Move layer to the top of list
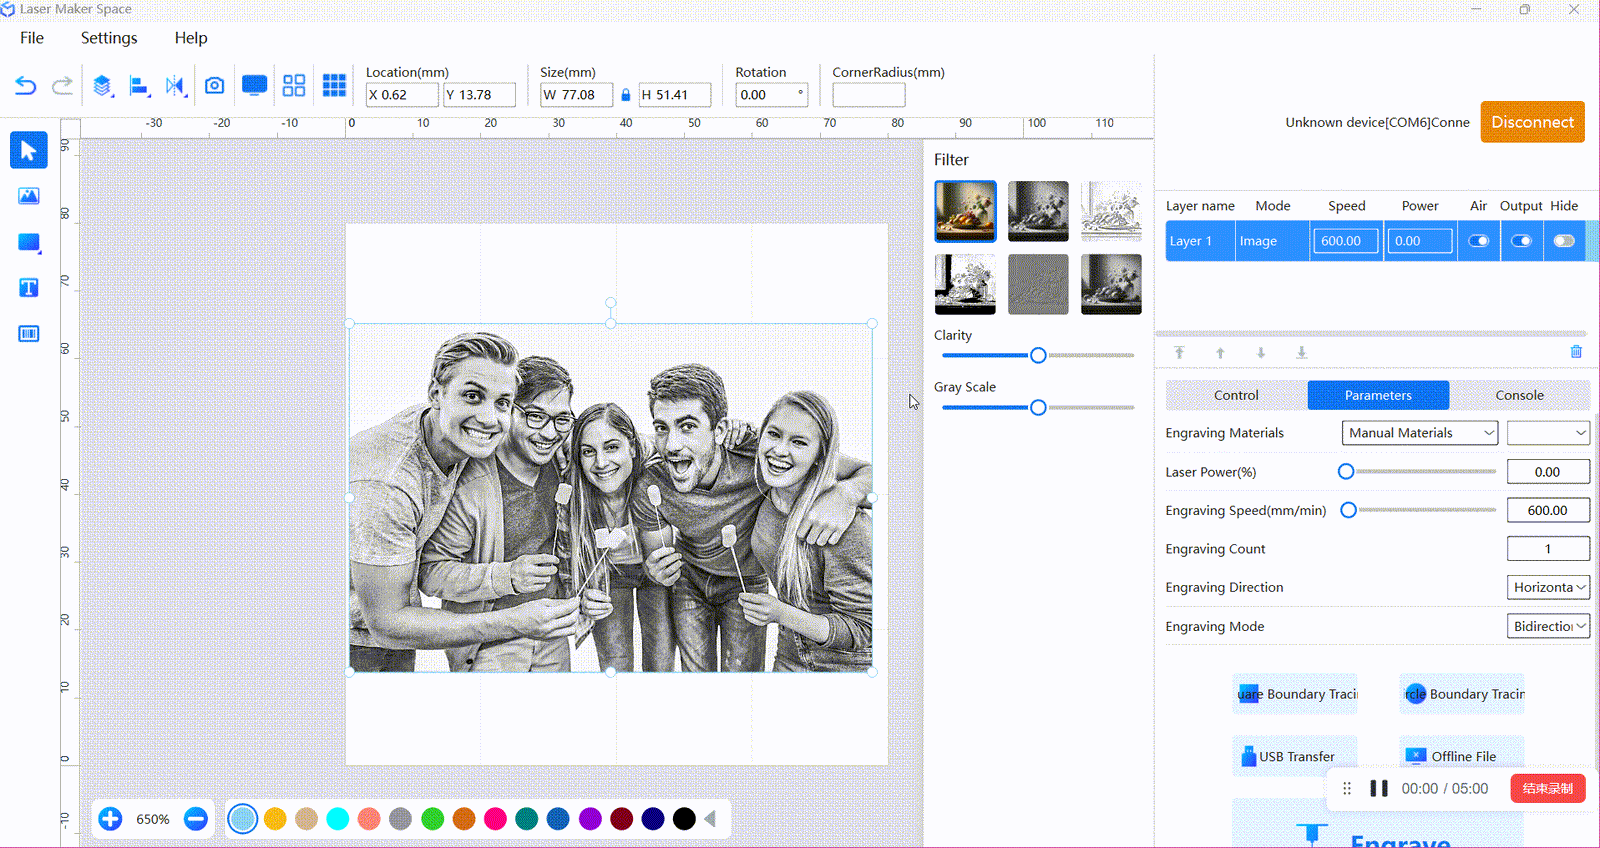The width and height of the screenshot is (1600, 848). point(1179,352)
